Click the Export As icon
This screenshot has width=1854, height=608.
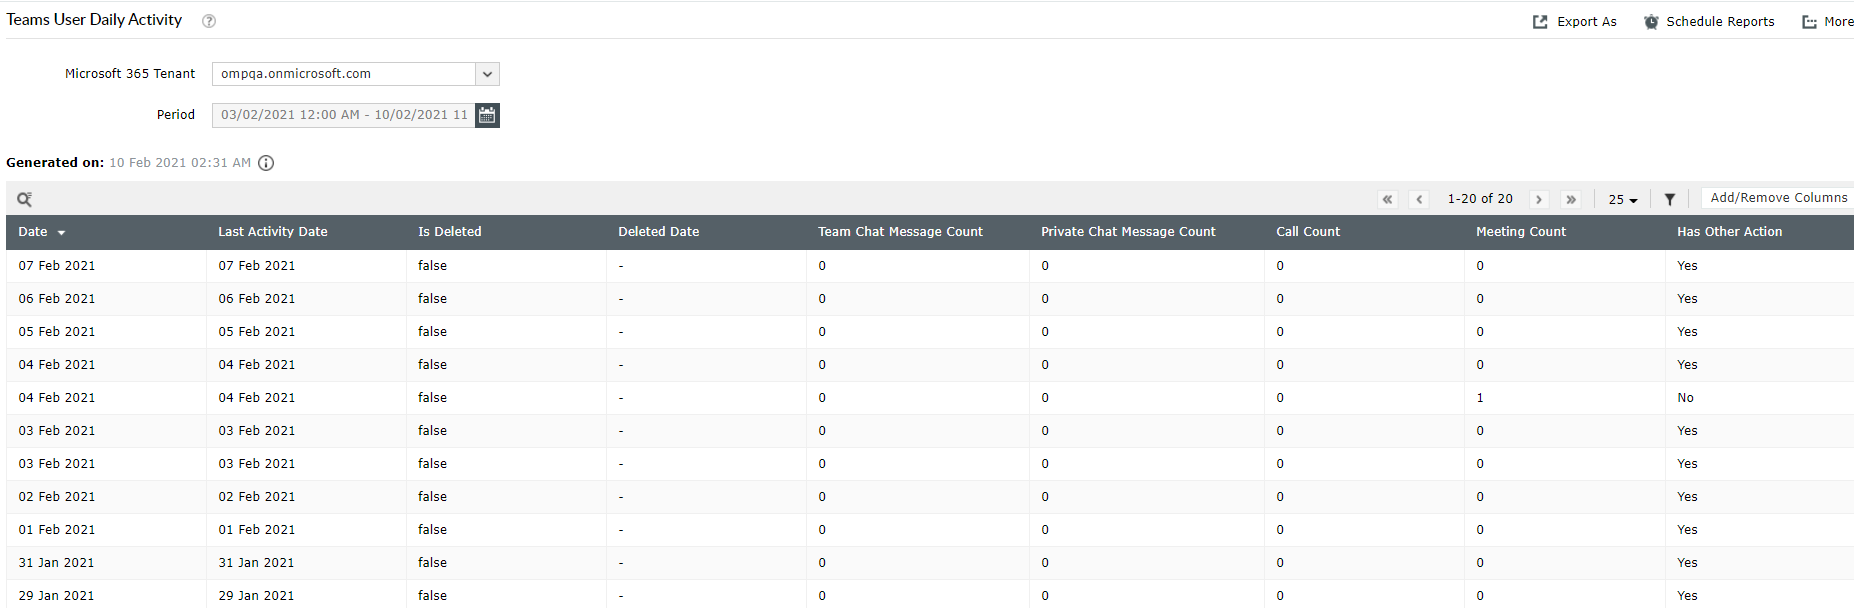[x=1540, y=22]
